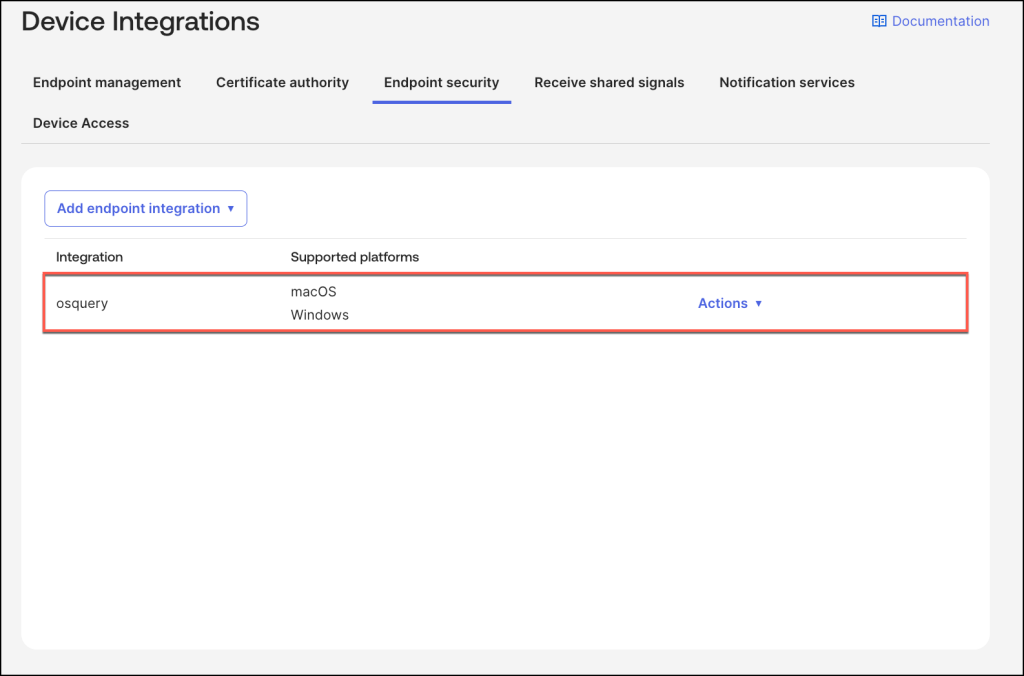Open the Certificate authority tab
The image size is (1024, 676).
tap(282, 83)
